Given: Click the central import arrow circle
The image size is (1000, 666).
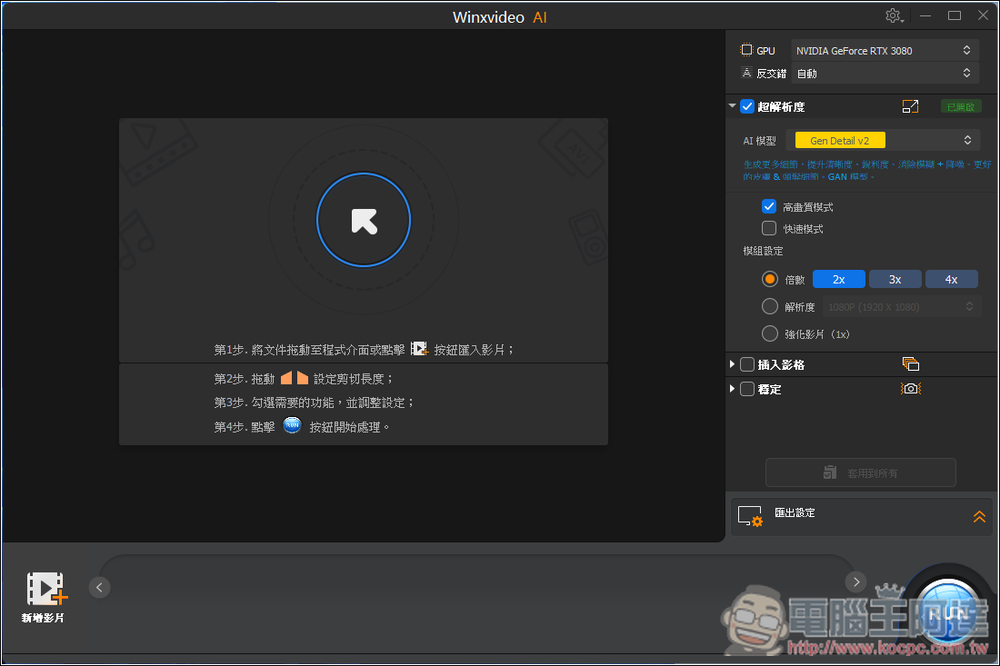Looking at the screenshot, I should [x=364, y=219].
